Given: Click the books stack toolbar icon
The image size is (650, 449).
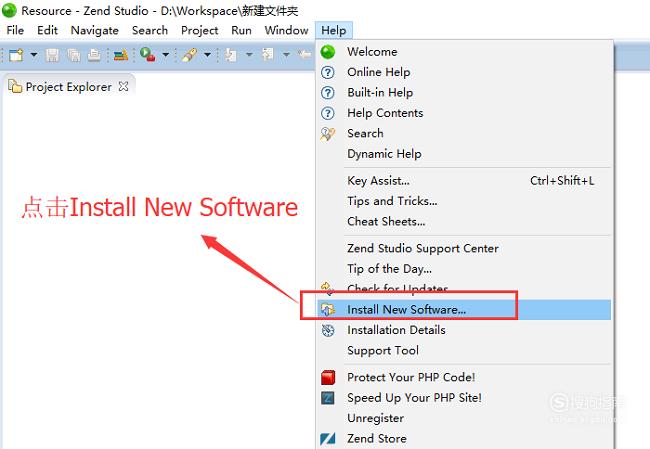Looking at the screenshot, I should click(x=121, y=55).
